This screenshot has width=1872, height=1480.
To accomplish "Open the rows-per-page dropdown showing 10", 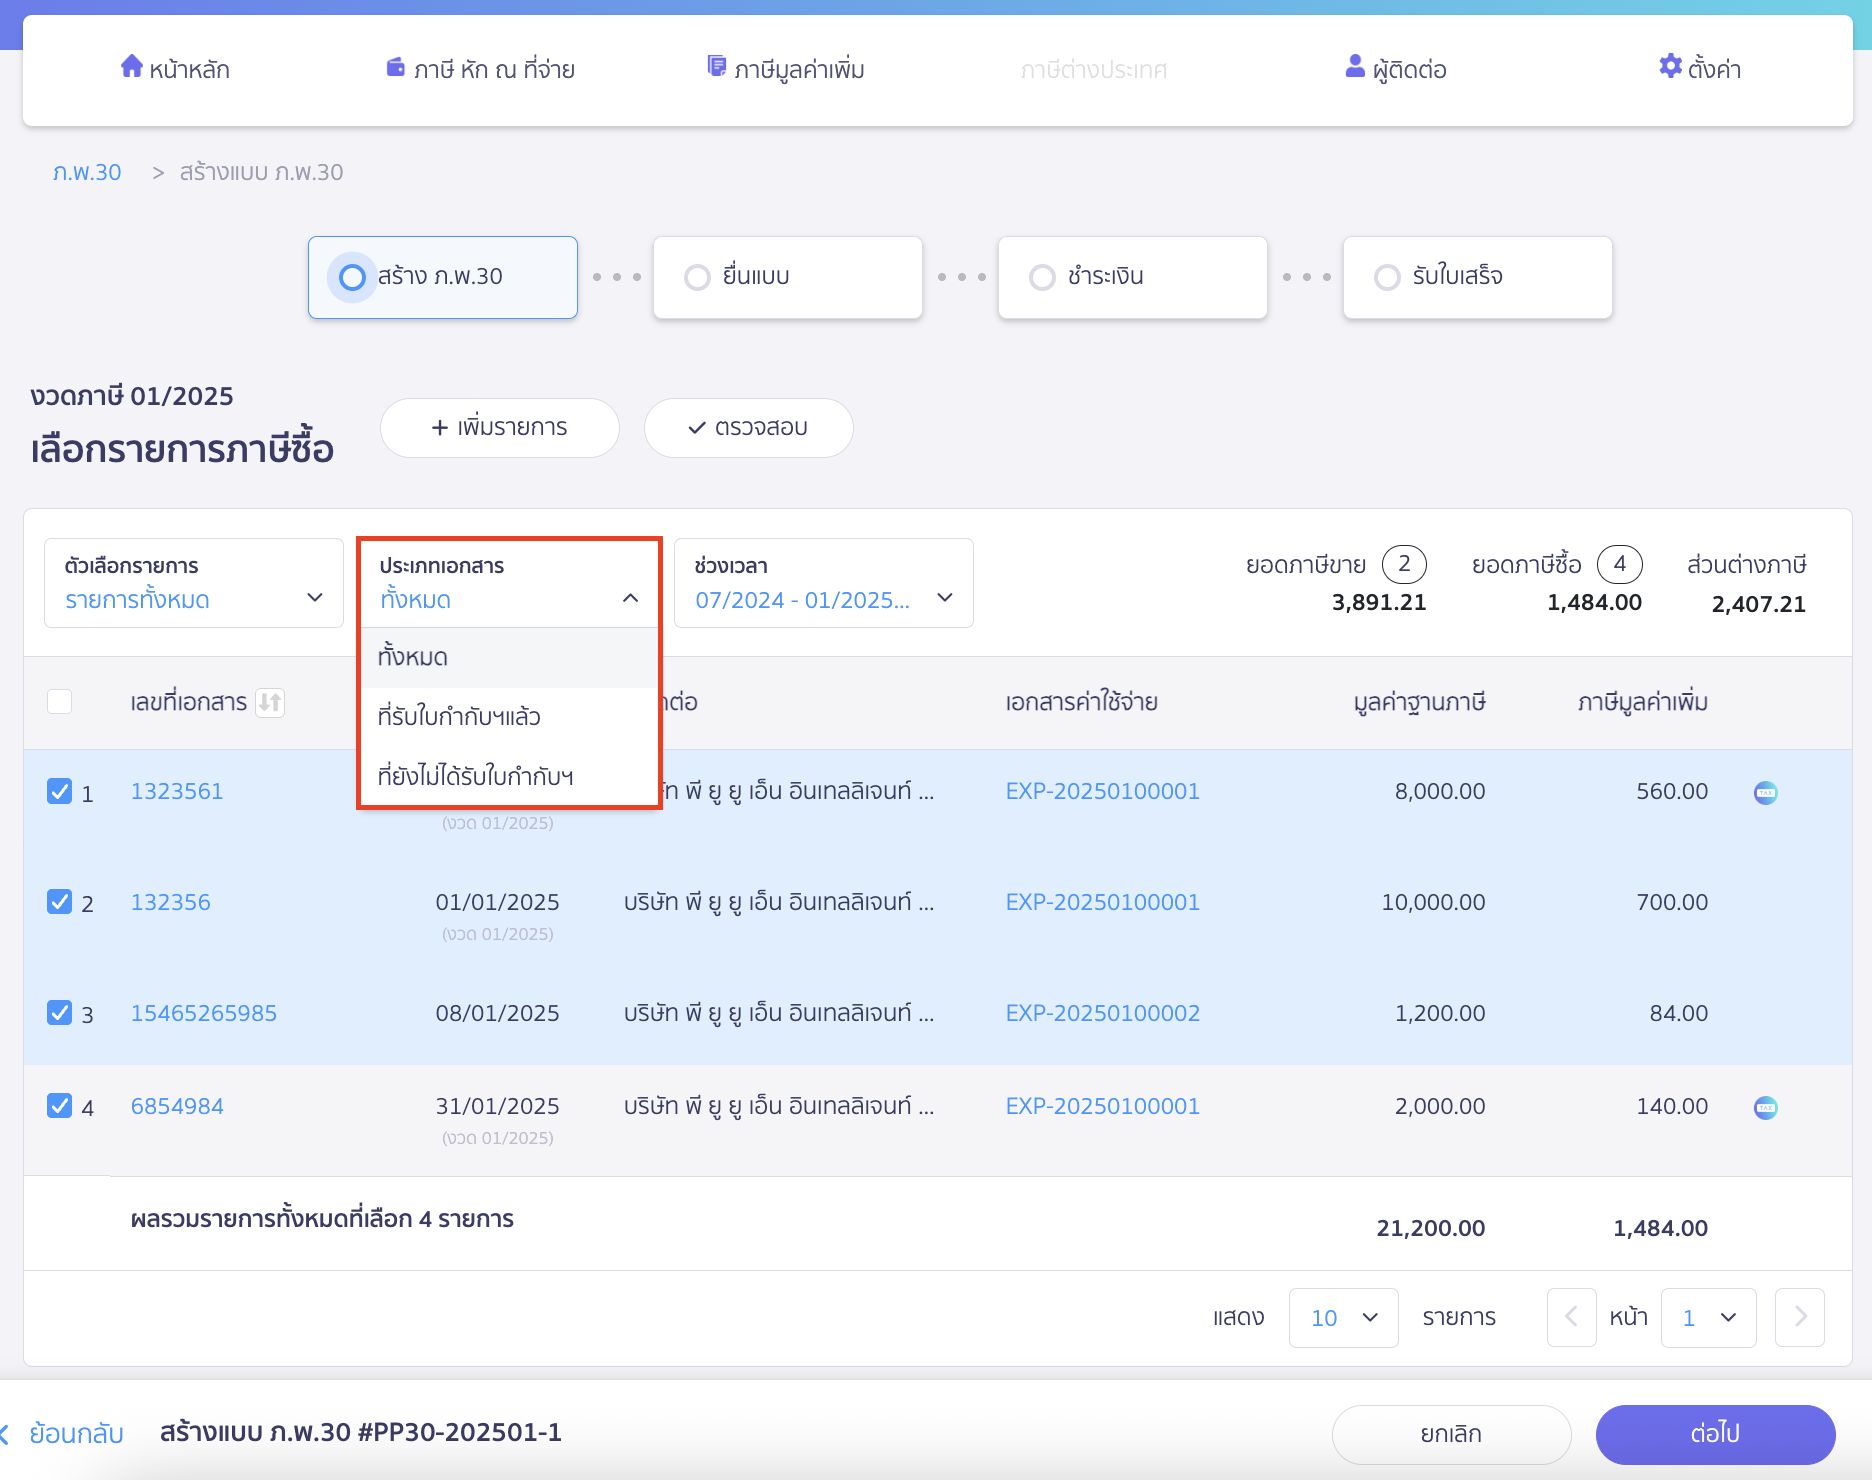I will tap(1343, 1318).
